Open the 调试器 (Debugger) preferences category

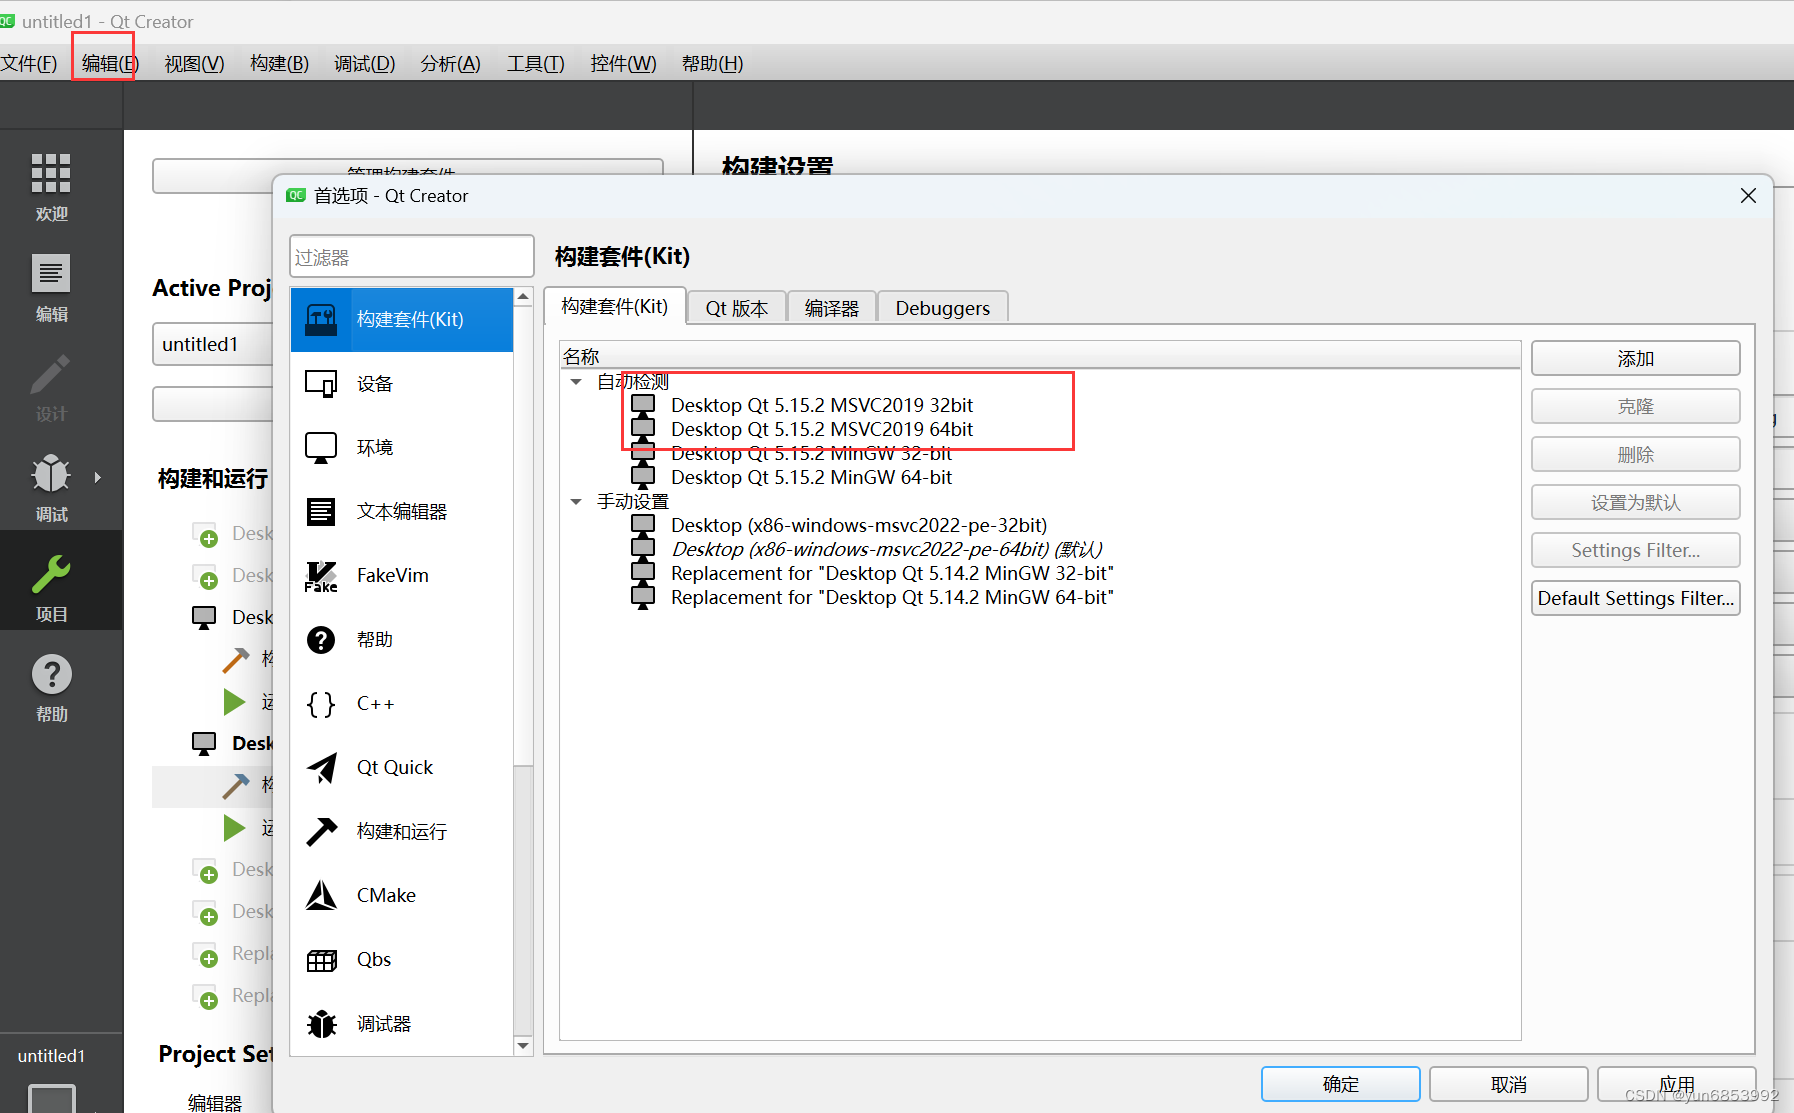[x=402, y=1024]
